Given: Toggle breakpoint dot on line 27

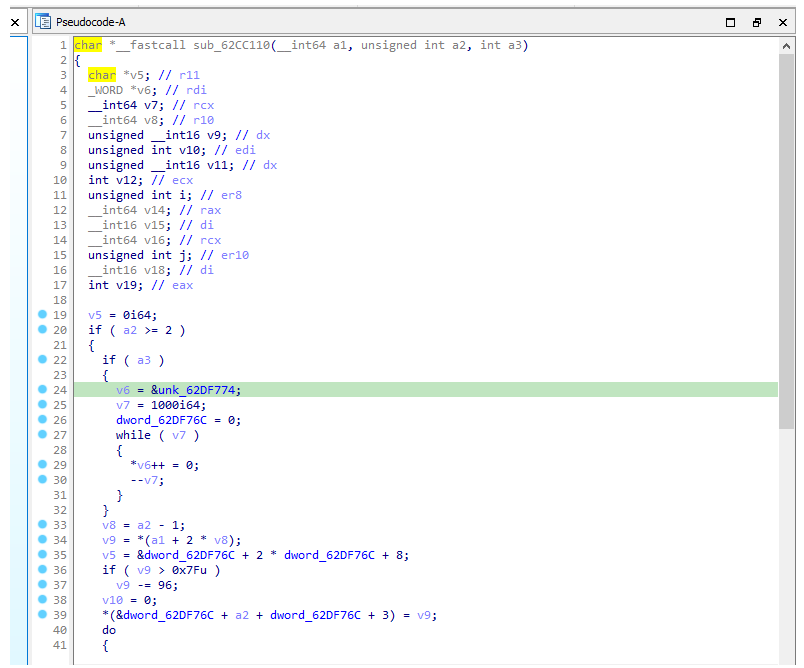Looking at the screenshot, I should point(43,434).
